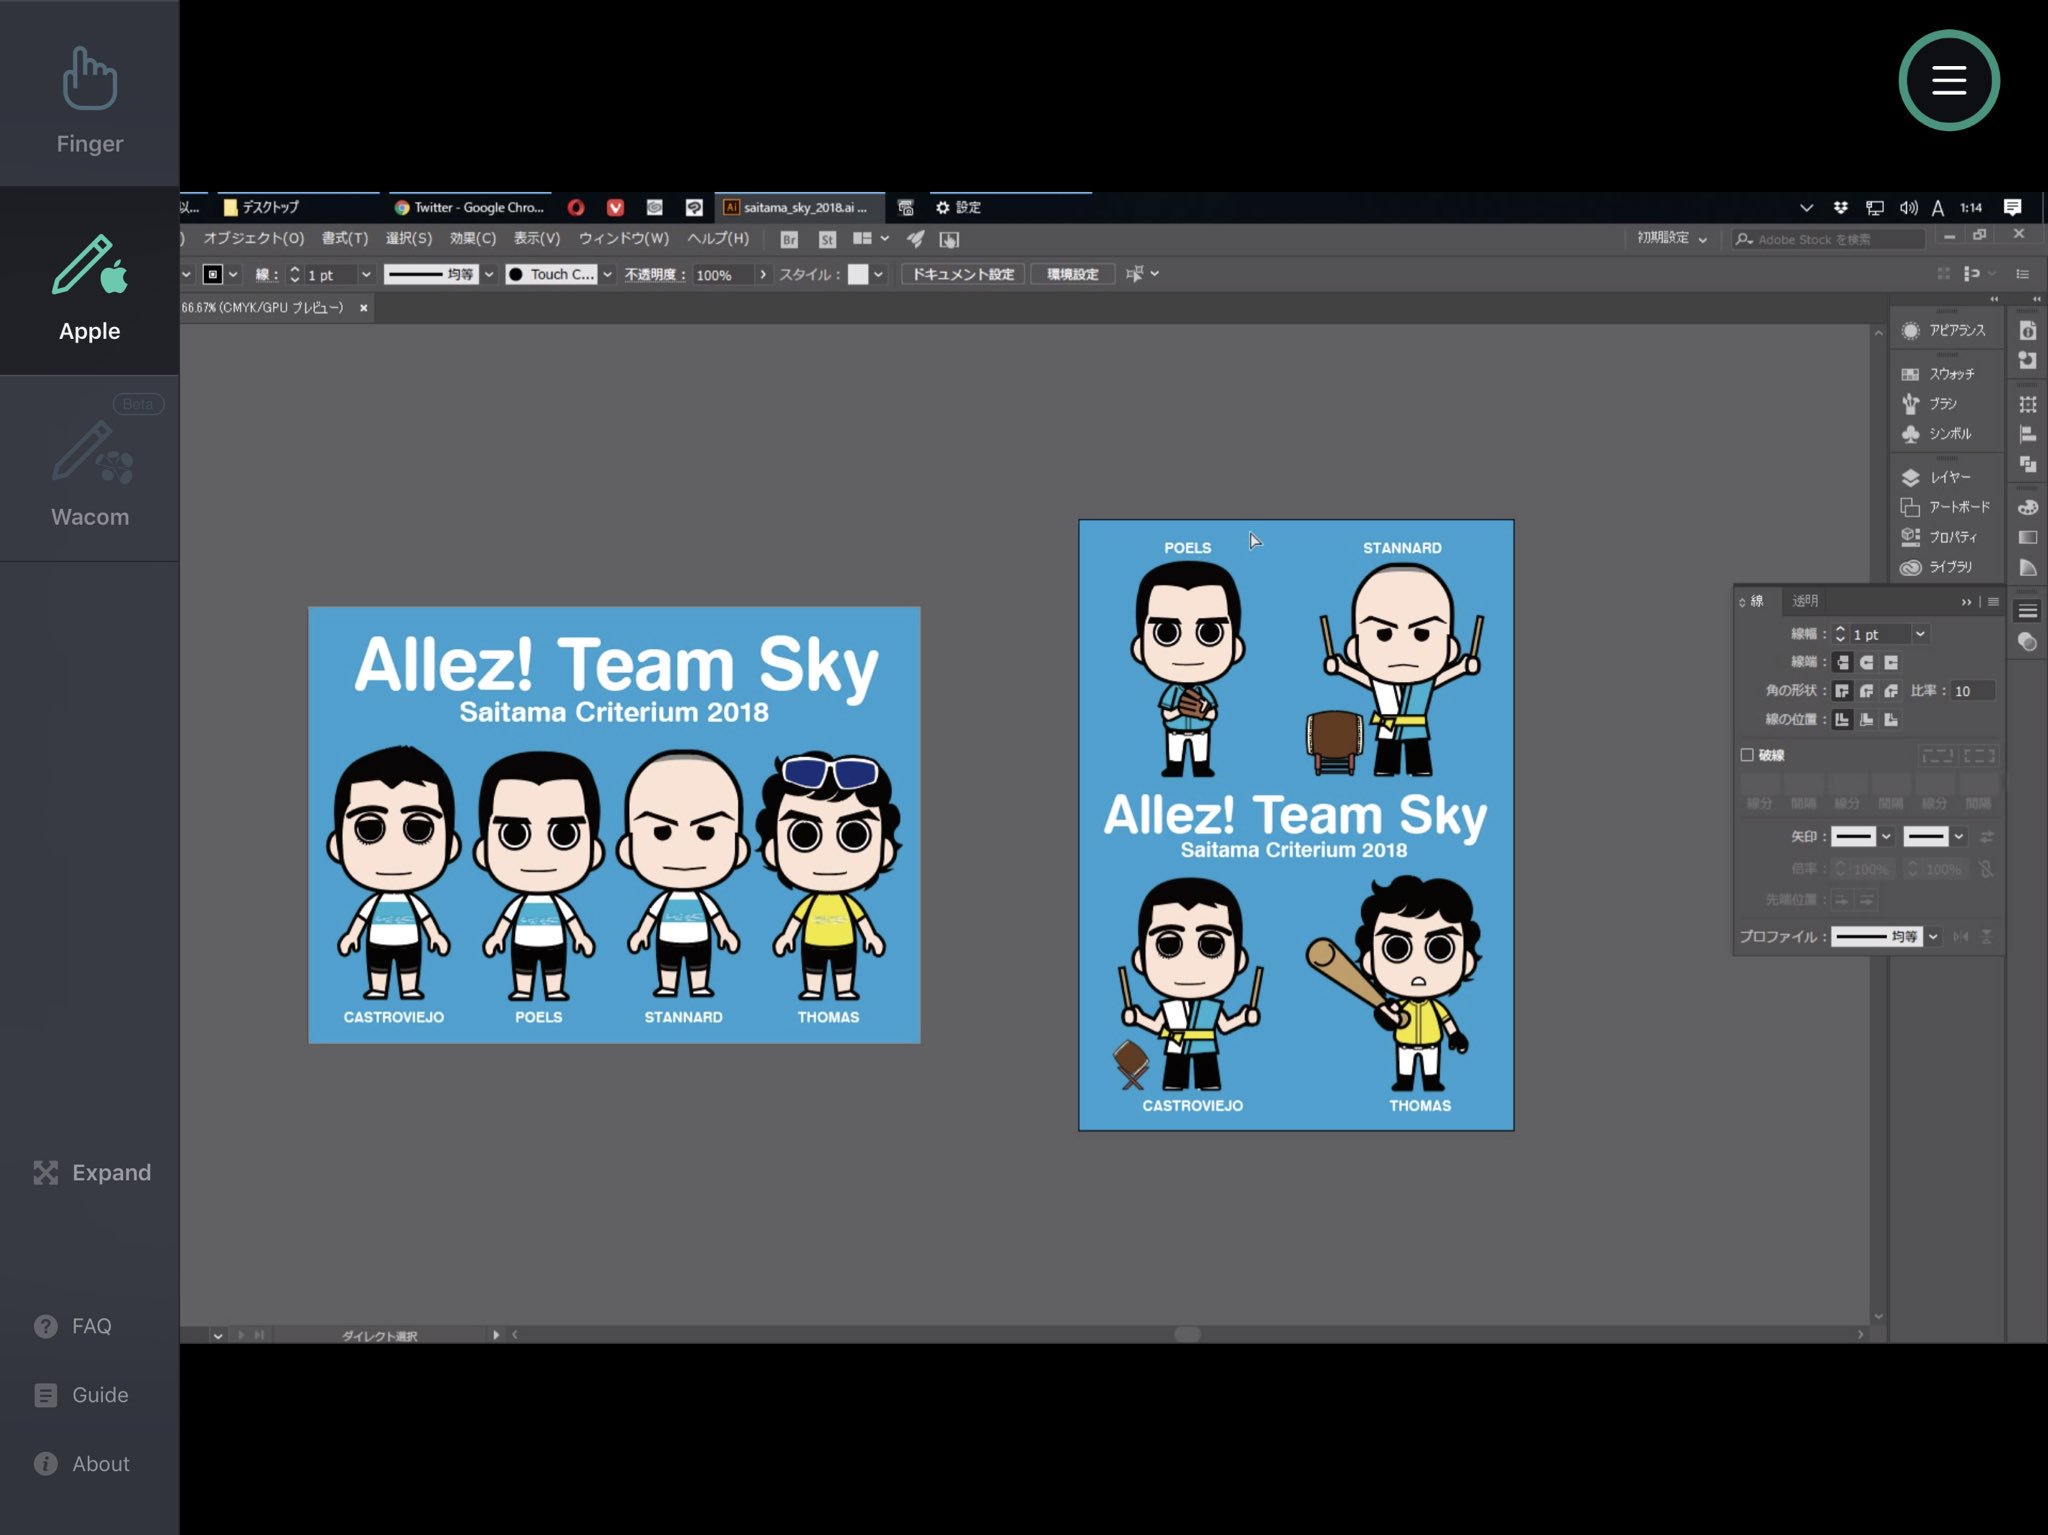Select round cap for stroke end
The image size is (2048, 1535).
click(x=1866, y=662)
